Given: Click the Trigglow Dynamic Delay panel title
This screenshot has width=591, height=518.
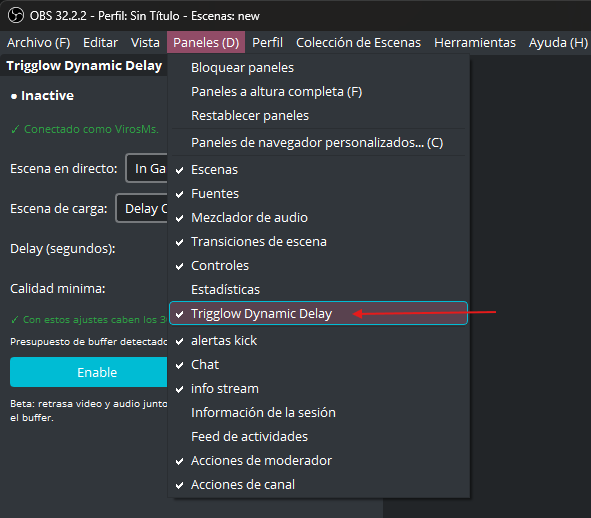Looking at the screenshot, I should [x=84, y=66].
